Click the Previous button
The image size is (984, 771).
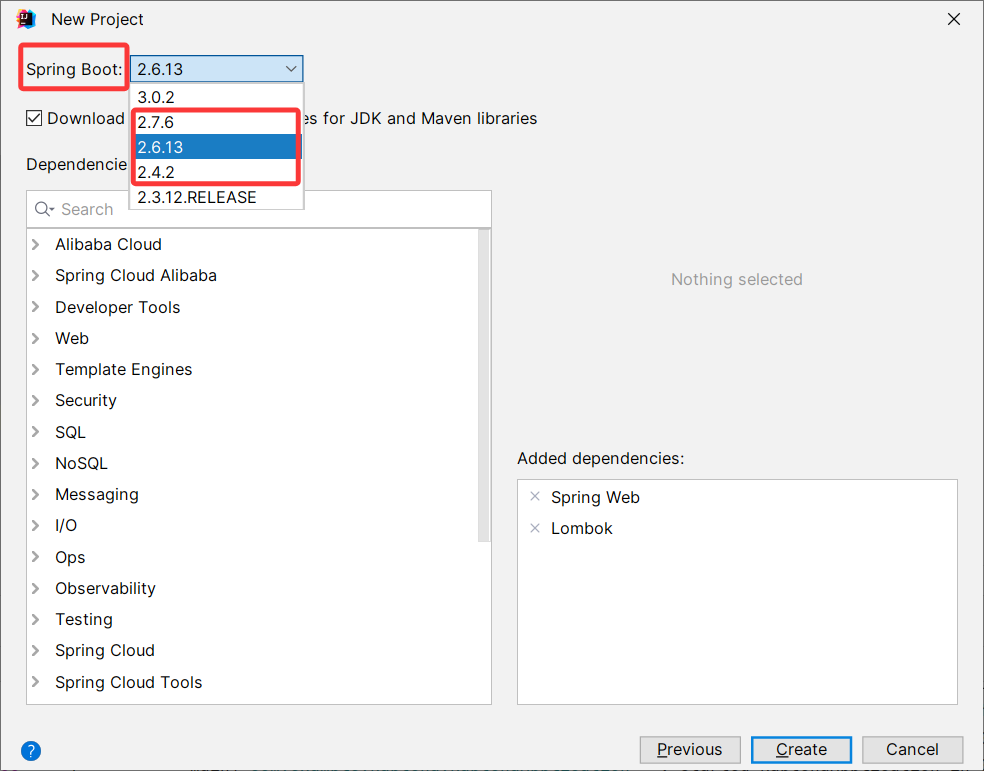690,750
